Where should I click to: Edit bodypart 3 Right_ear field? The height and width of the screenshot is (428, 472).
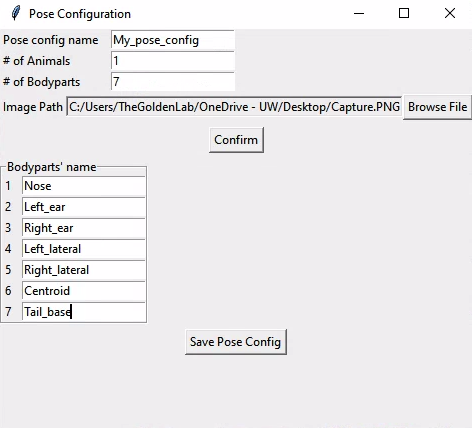click(84, 228)
